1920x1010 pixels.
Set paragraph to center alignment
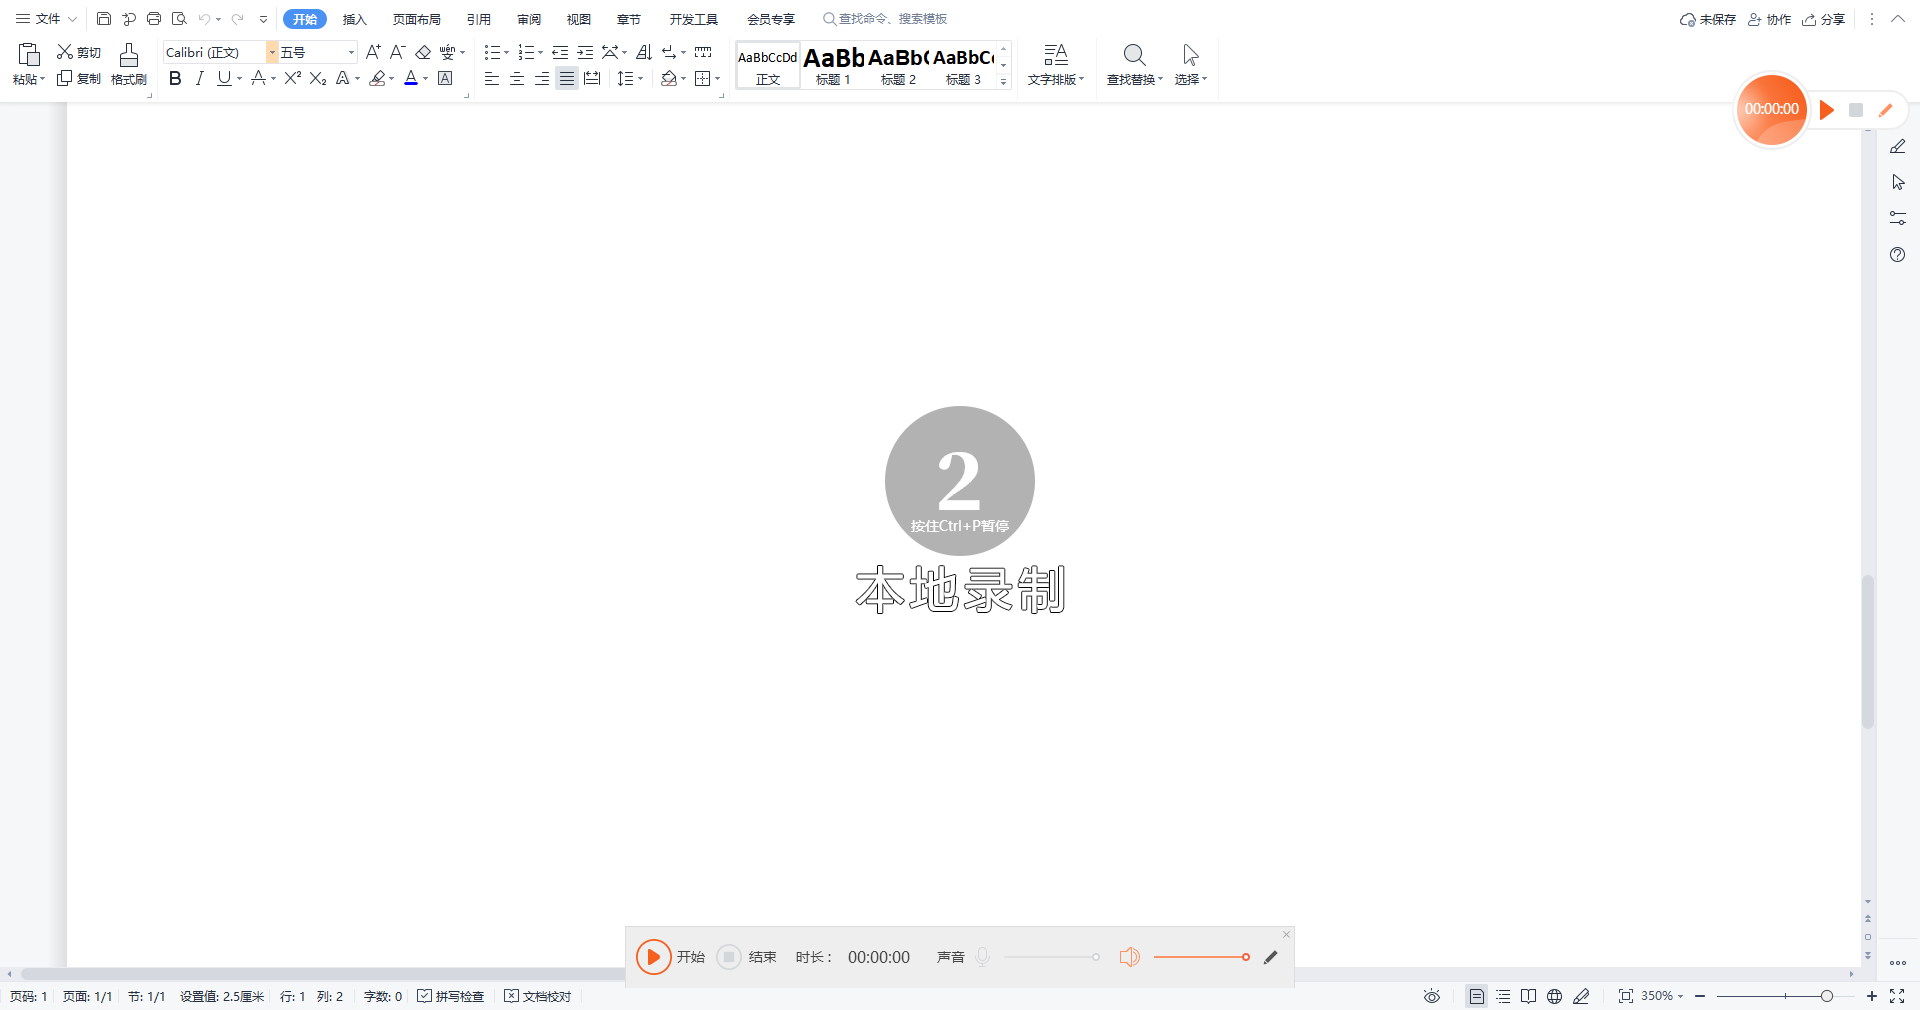click(517, 78)
